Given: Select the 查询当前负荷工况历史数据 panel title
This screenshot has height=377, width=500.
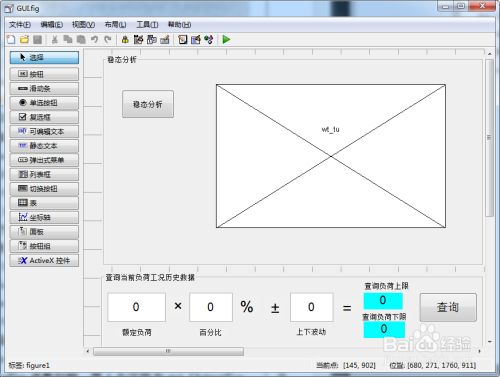Looking at the screenshot, I should pyautogui.click(x=150, y=277).
